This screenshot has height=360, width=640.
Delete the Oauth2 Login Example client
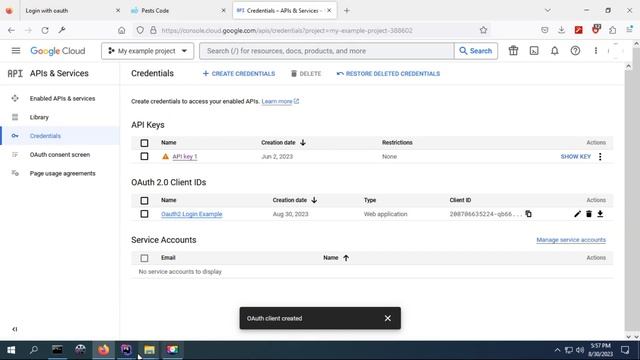[x=589, y=214]
